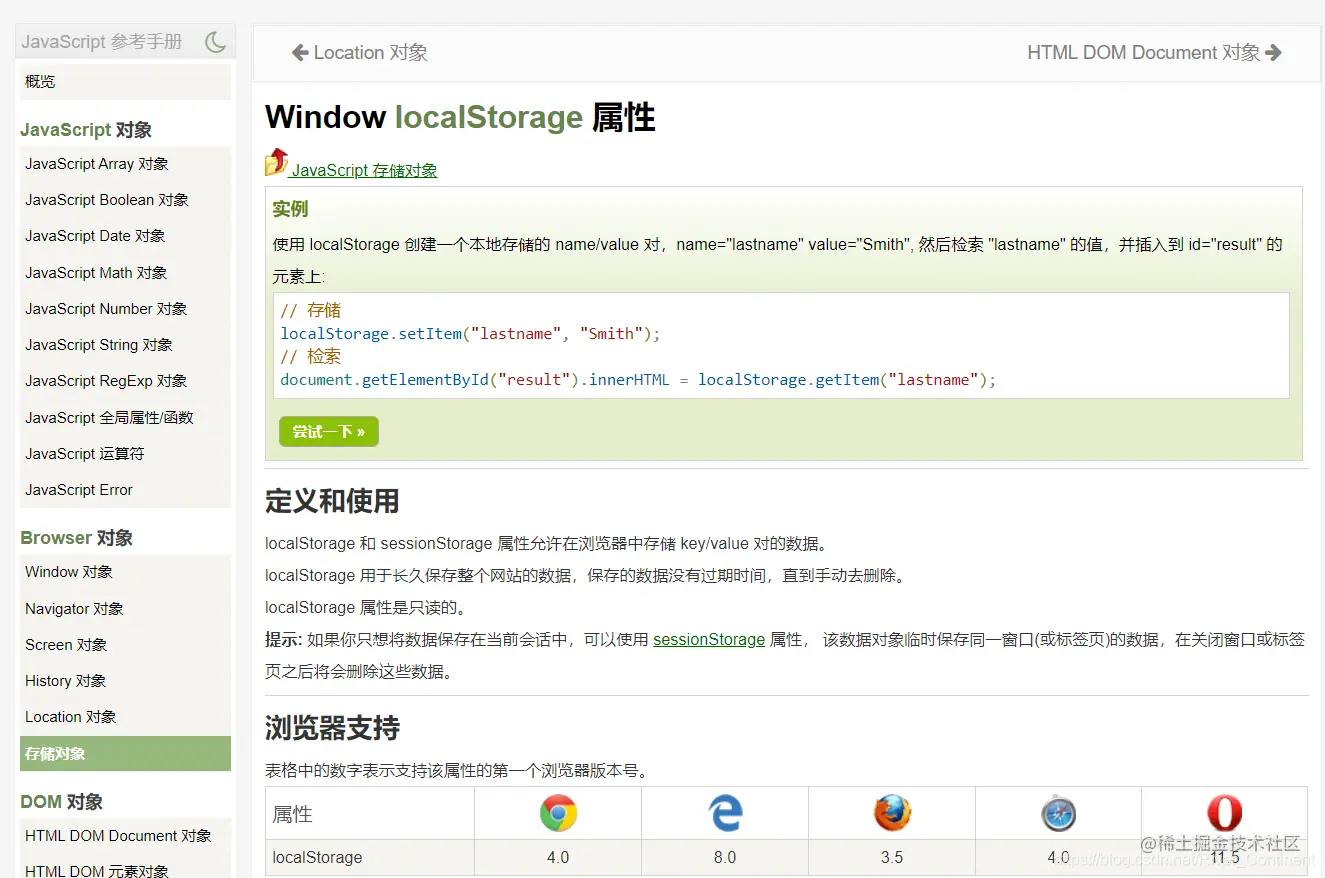
Task: Click the localStorage 属性是只读的 sentence
Action: coord(365,607)
